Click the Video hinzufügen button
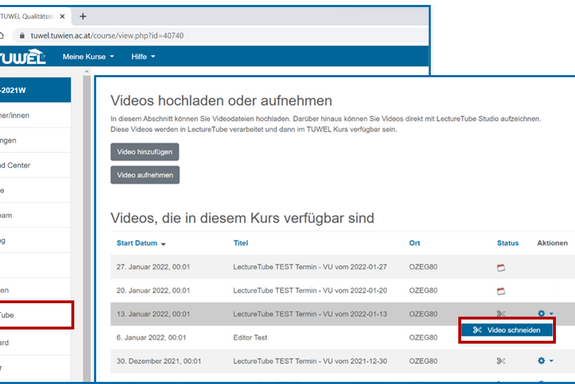 pyautogui.click(x=145, y=152)
